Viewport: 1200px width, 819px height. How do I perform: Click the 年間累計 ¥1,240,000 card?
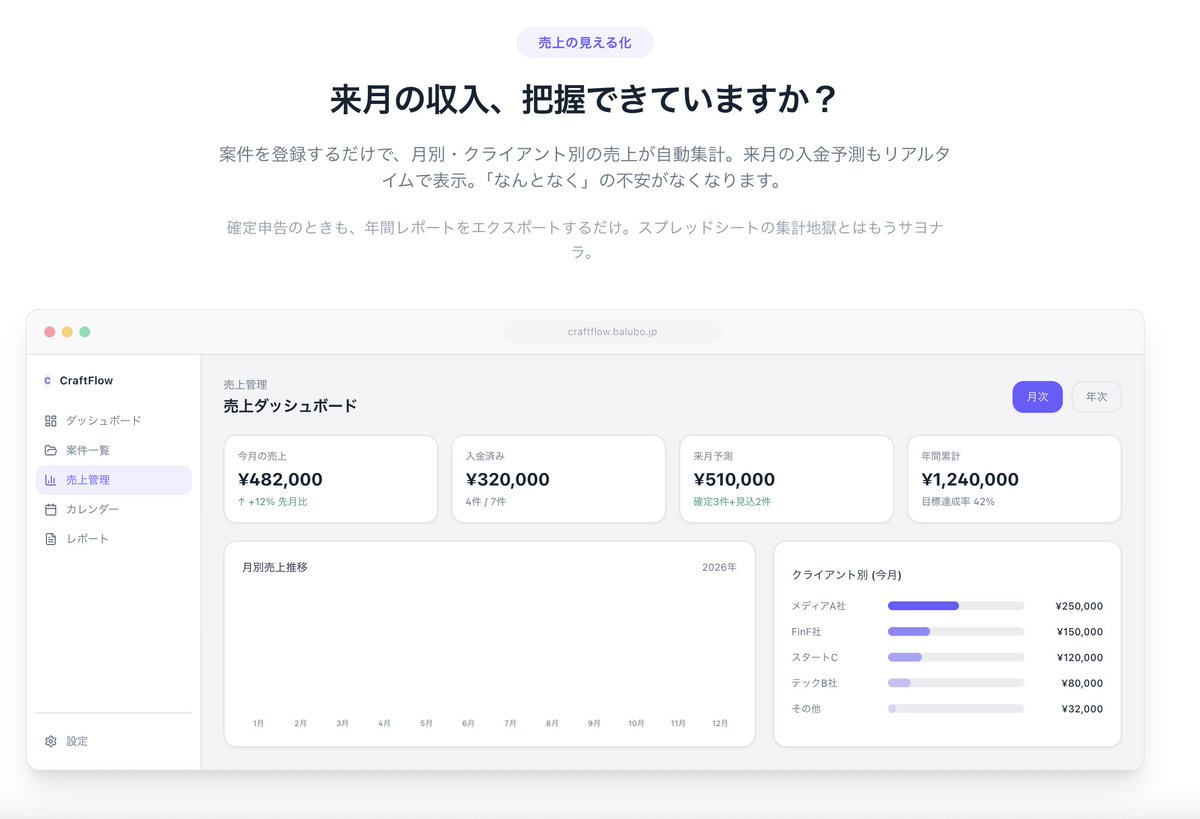coord(1014,479)
